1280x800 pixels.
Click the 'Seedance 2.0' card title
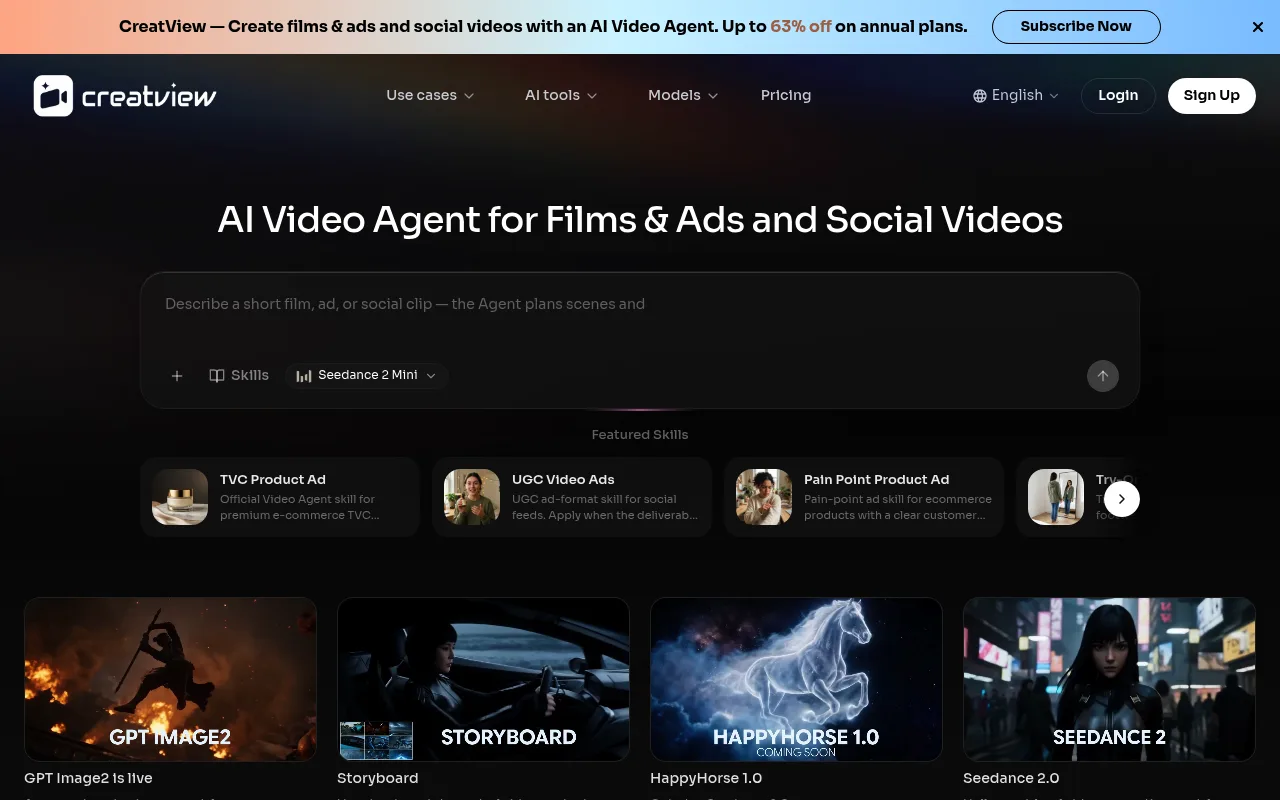pyautogui.click(x=1011, y=779)
